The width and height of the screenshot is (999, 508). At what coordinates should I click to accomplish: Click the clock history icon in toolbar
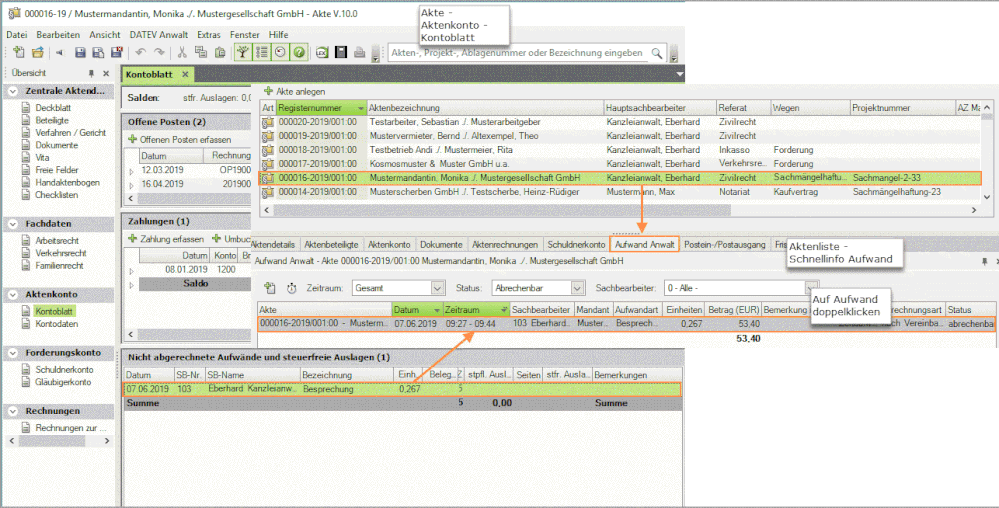tap(281, 53)
